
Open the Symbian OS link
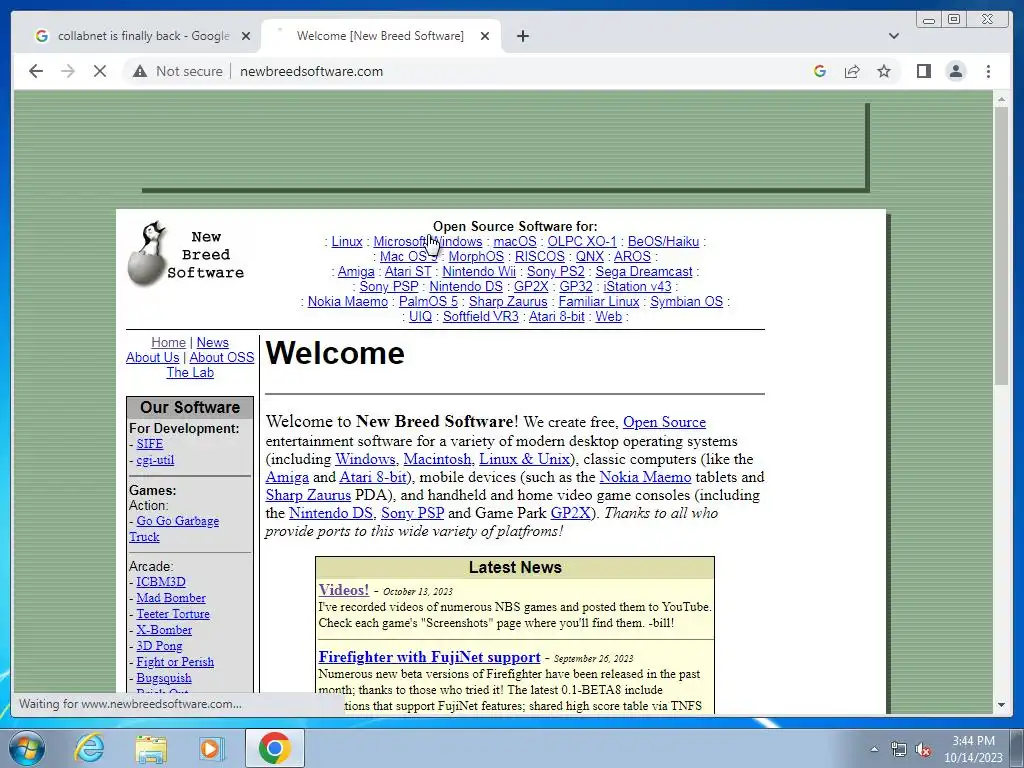click(686, 302)
